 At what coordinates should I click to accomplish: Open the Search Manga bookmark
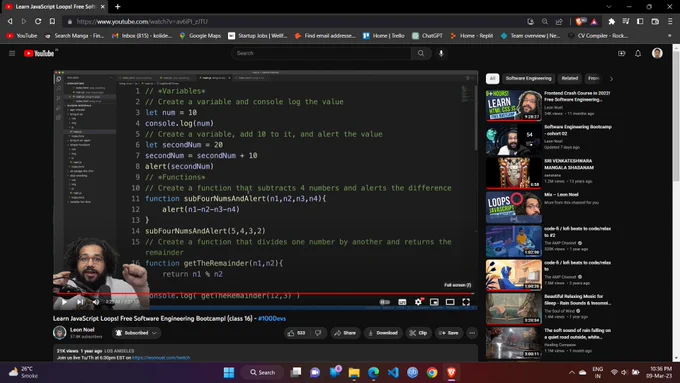click(75, 36)
